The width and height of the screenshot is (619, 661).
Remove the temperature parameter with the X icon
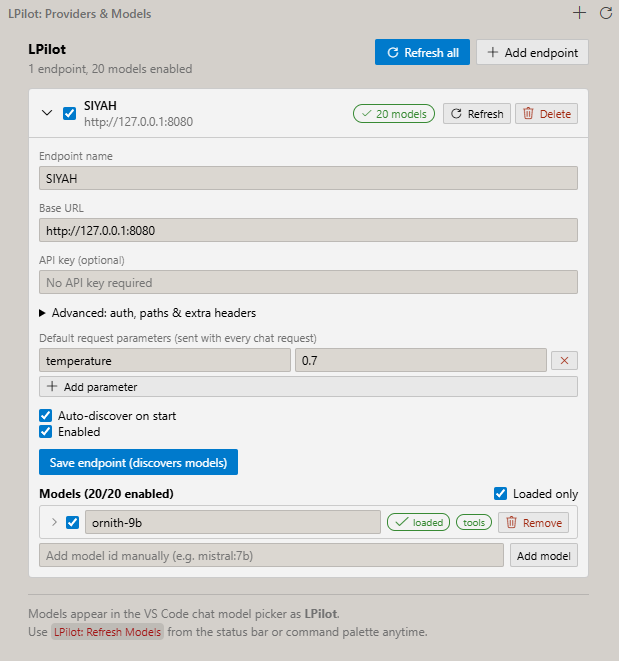point(564,360)
